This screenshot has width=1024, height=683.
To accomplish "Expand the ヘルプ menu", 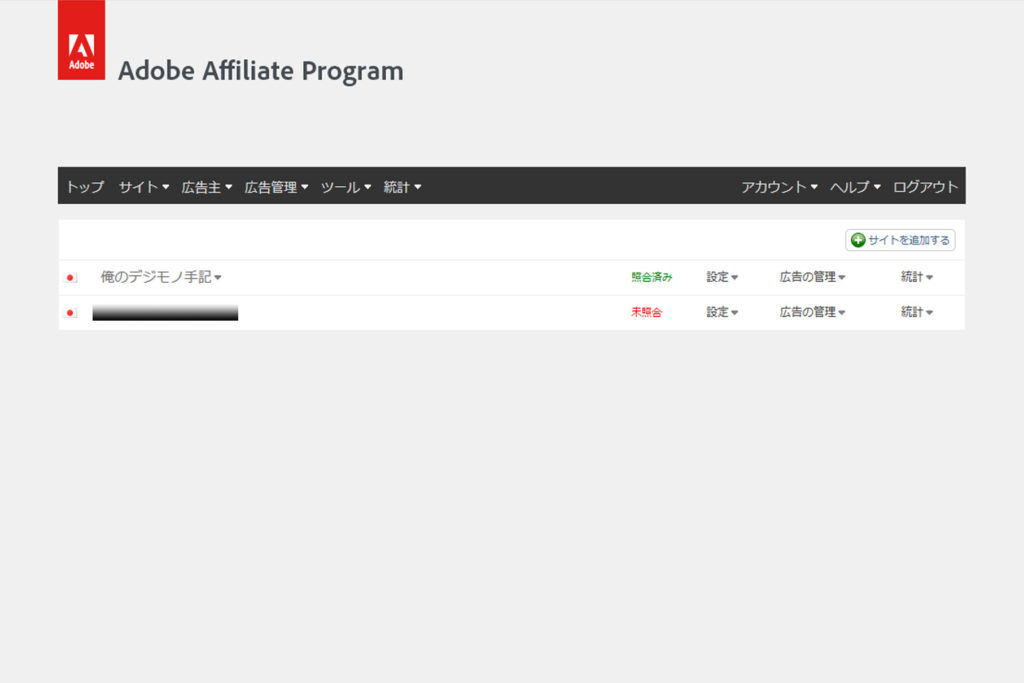I will point(855,187).
